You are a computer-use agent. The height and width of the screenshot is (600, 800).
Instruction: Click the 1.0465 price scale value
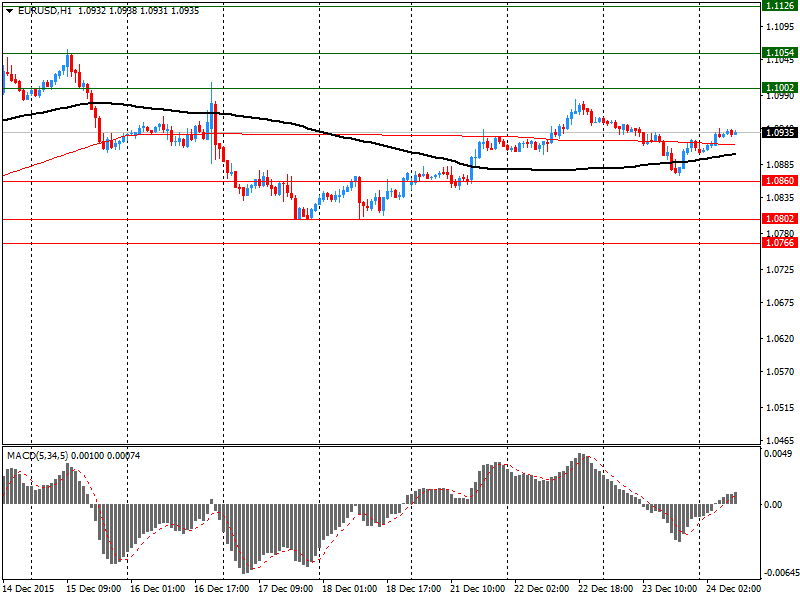[x=781, y=440]
